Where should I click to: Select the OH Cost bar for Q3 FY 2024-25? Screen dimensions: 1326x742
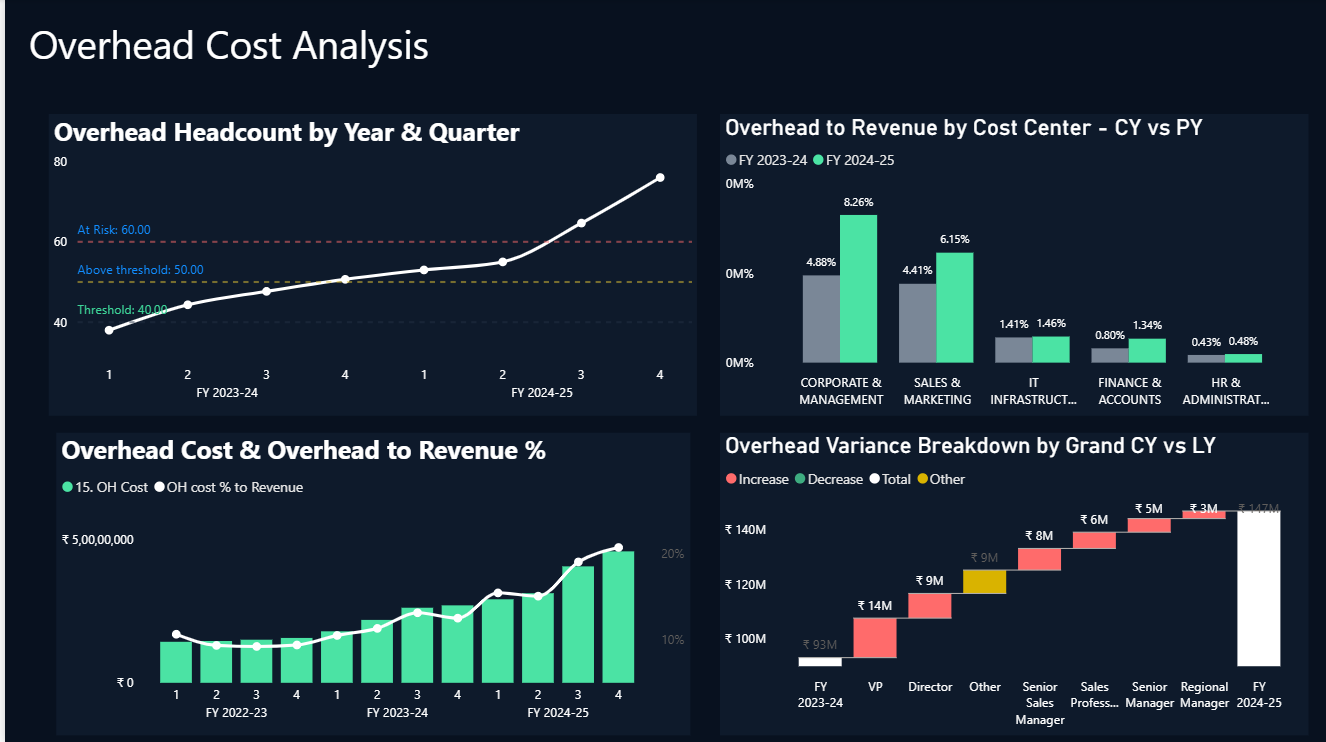click(x=578, y=625)
